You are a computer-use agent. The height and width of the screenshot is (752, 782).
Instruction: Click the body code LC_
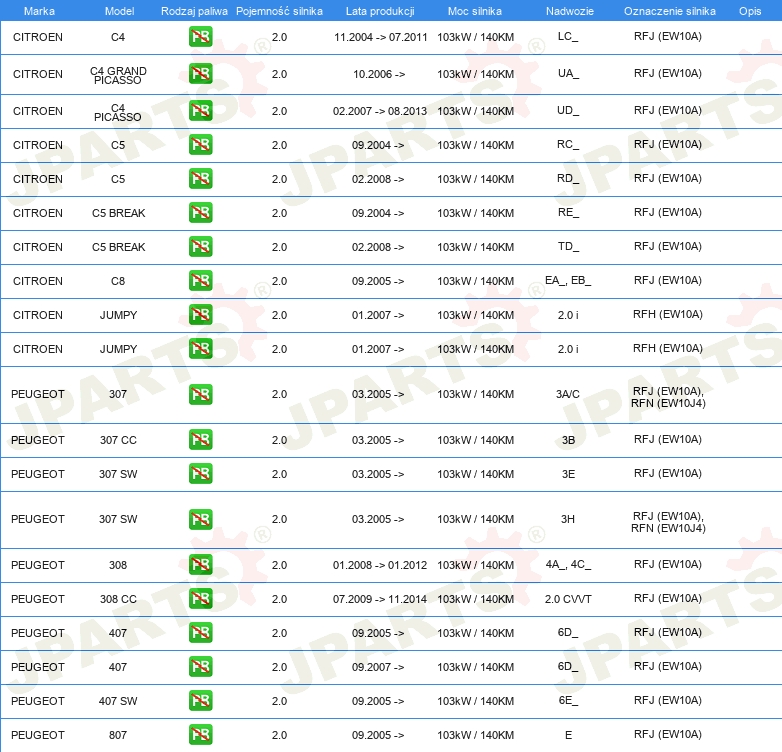coord(568,36)
